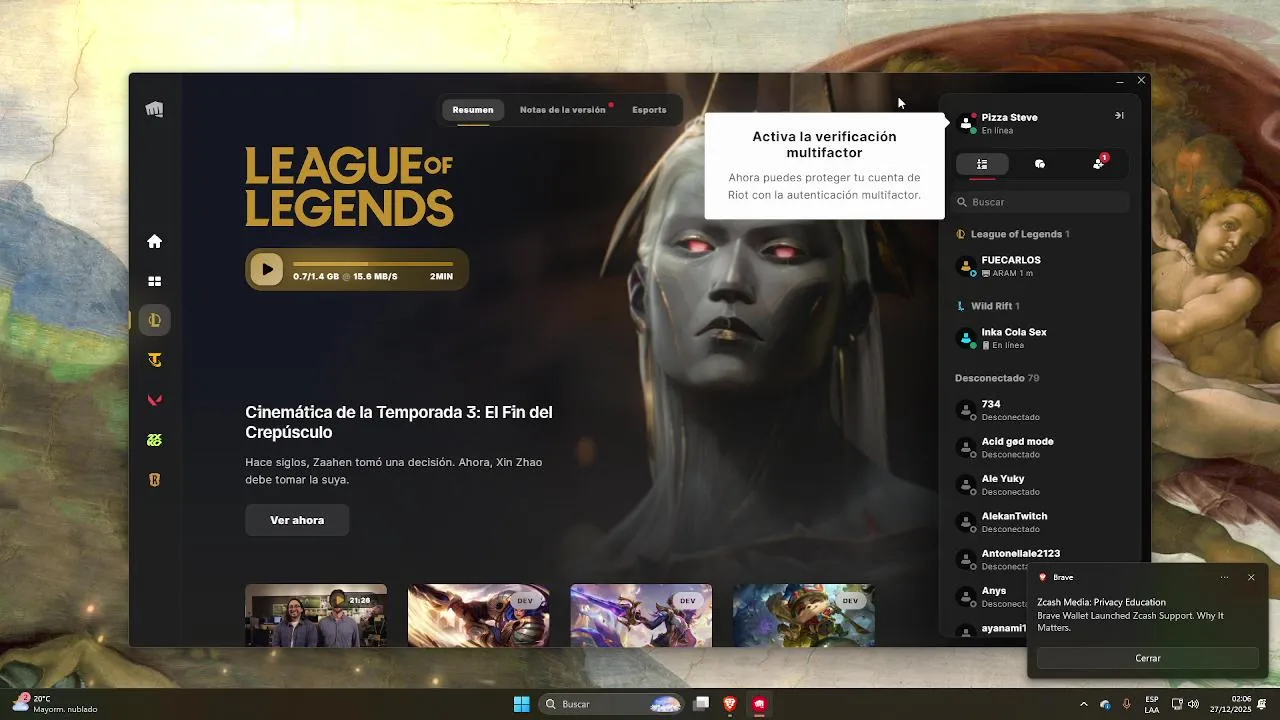Click the Pizza Steve username

tap(1009, 117)
